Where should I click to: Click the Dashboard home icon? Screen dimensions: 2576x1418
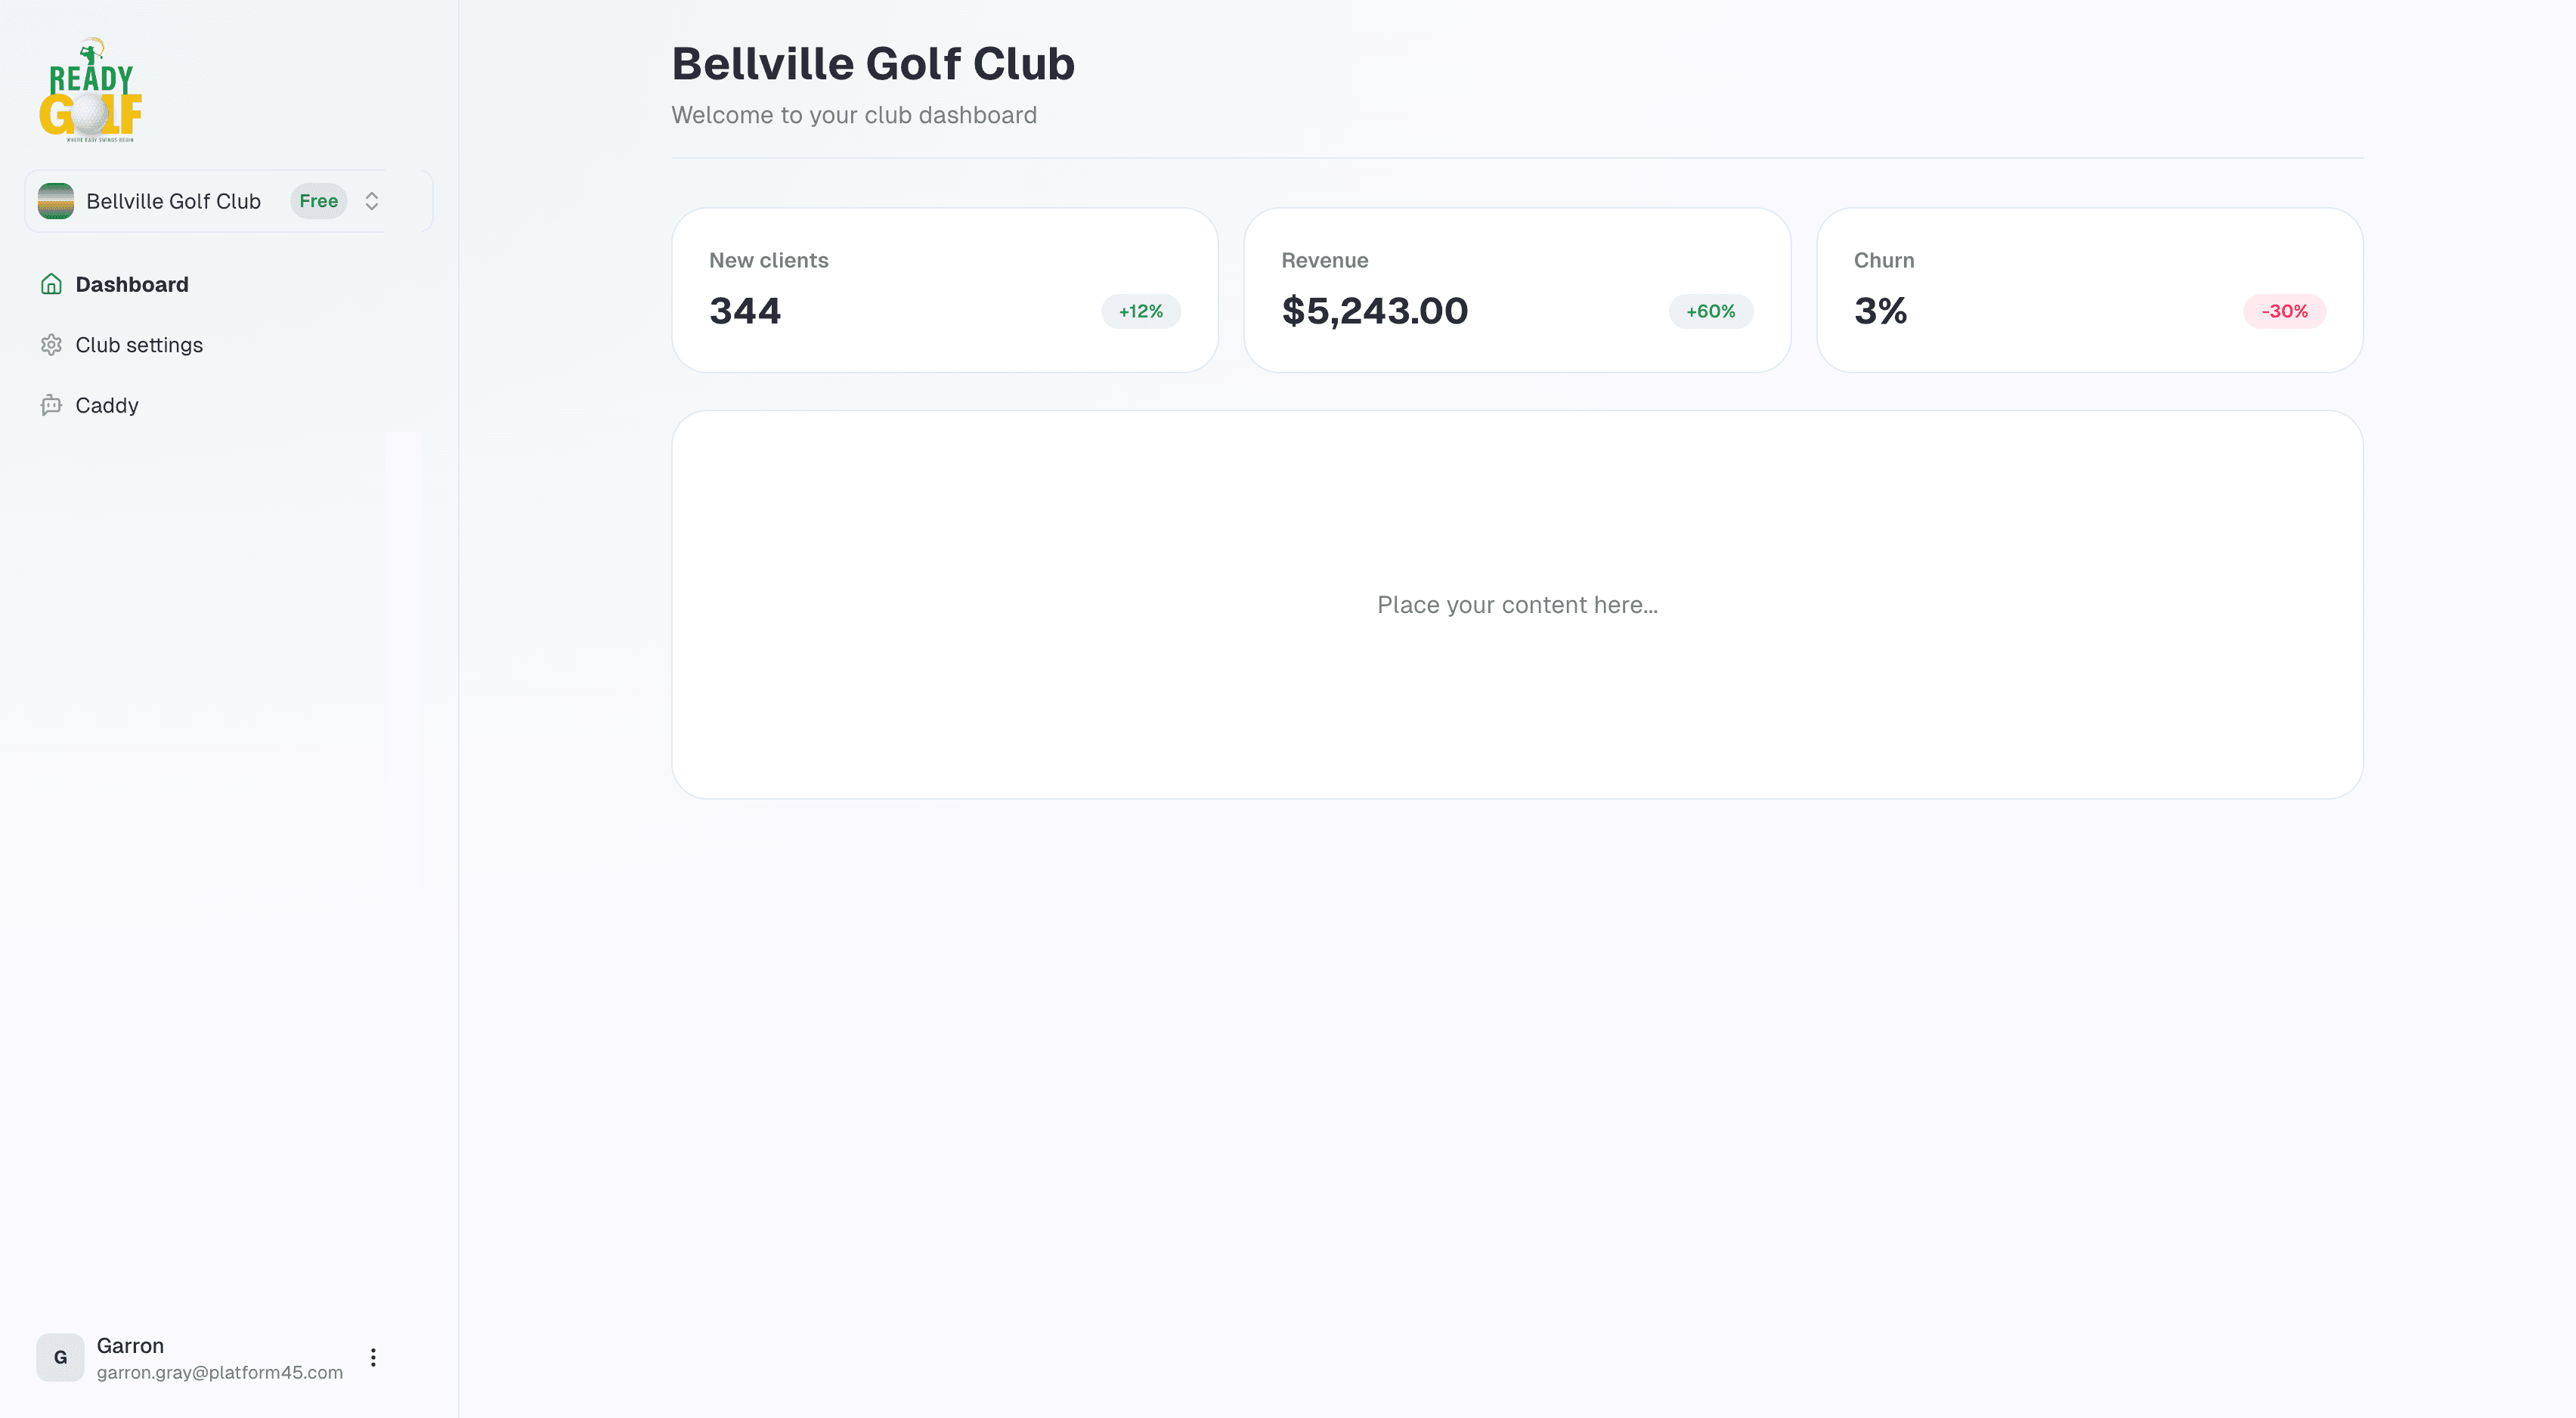point(51,284)
